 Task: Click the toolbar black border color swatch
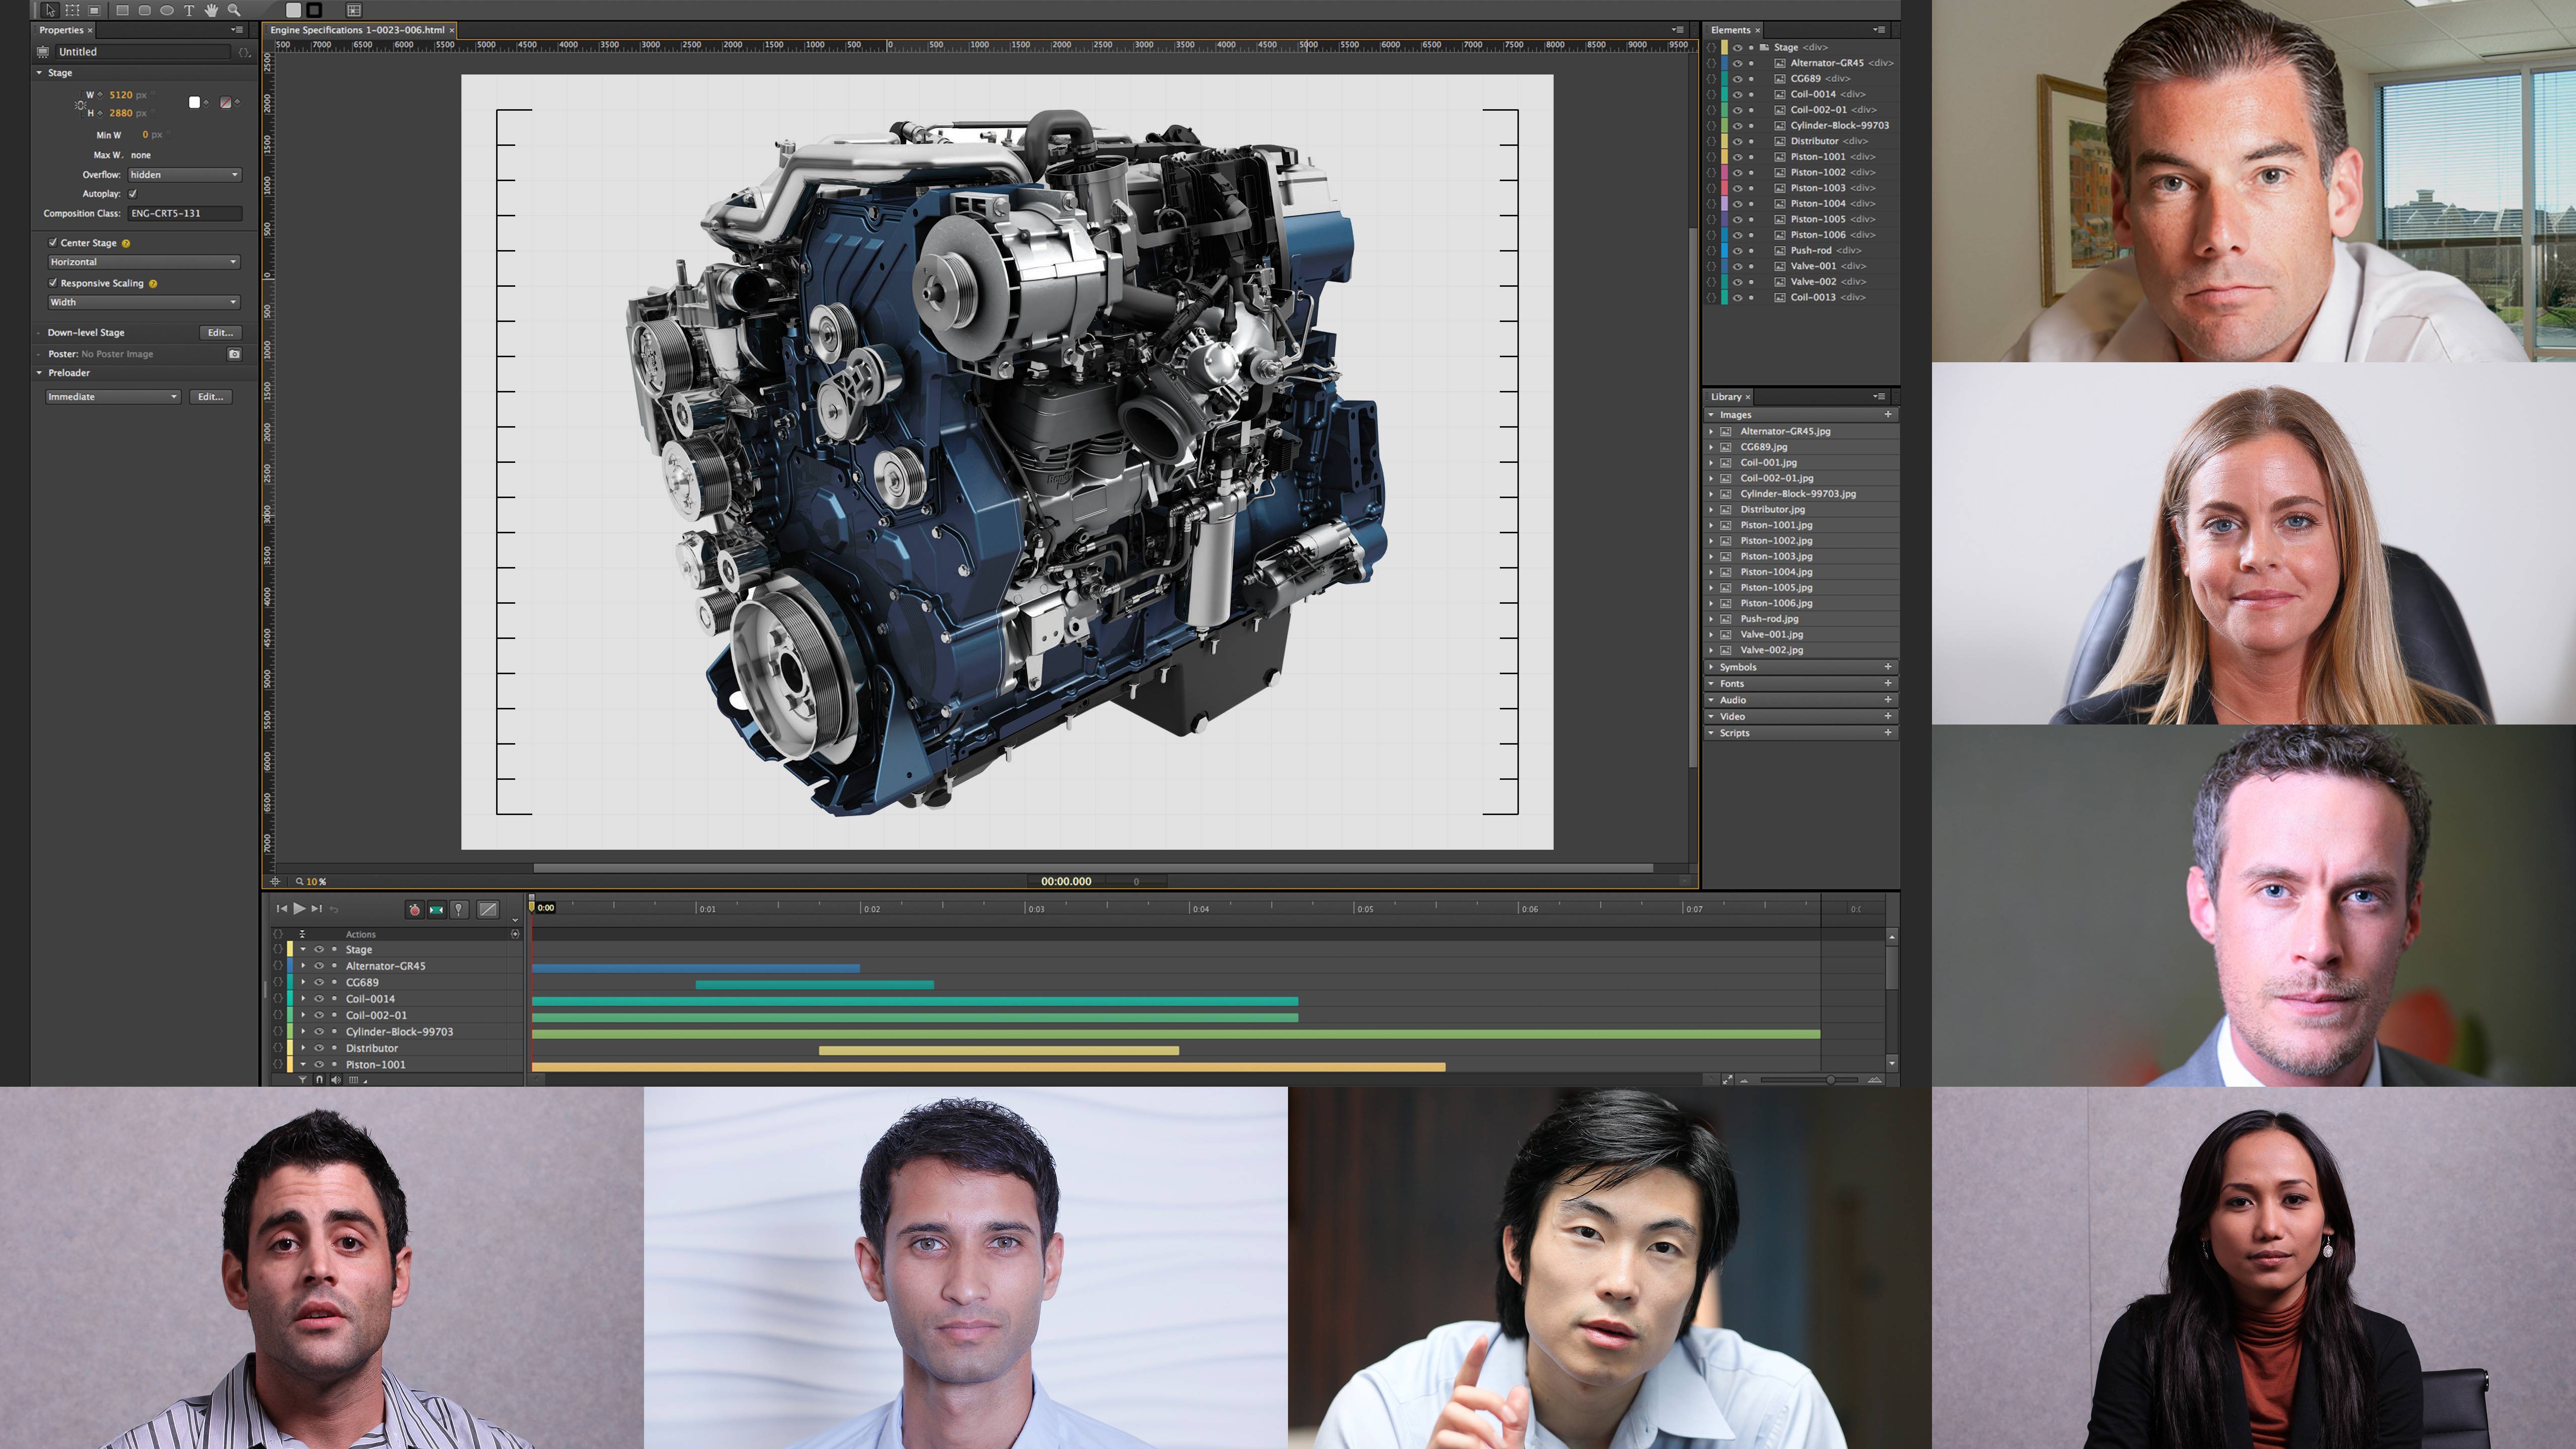pyautogui.click(x=314, y=10)
